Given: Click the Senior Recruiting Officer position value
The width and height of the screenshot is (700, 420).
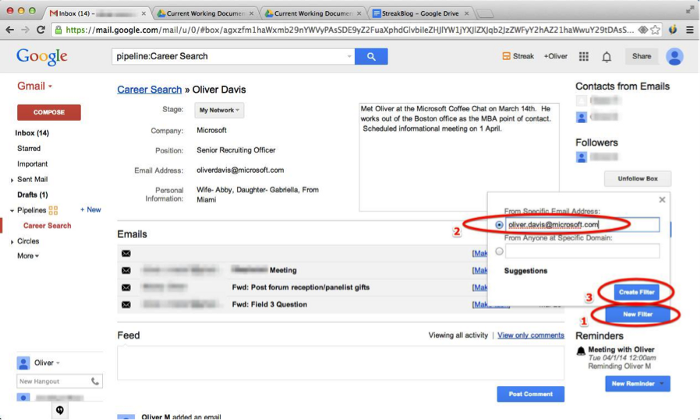Looking at the screenshot, I should point(236,150).
